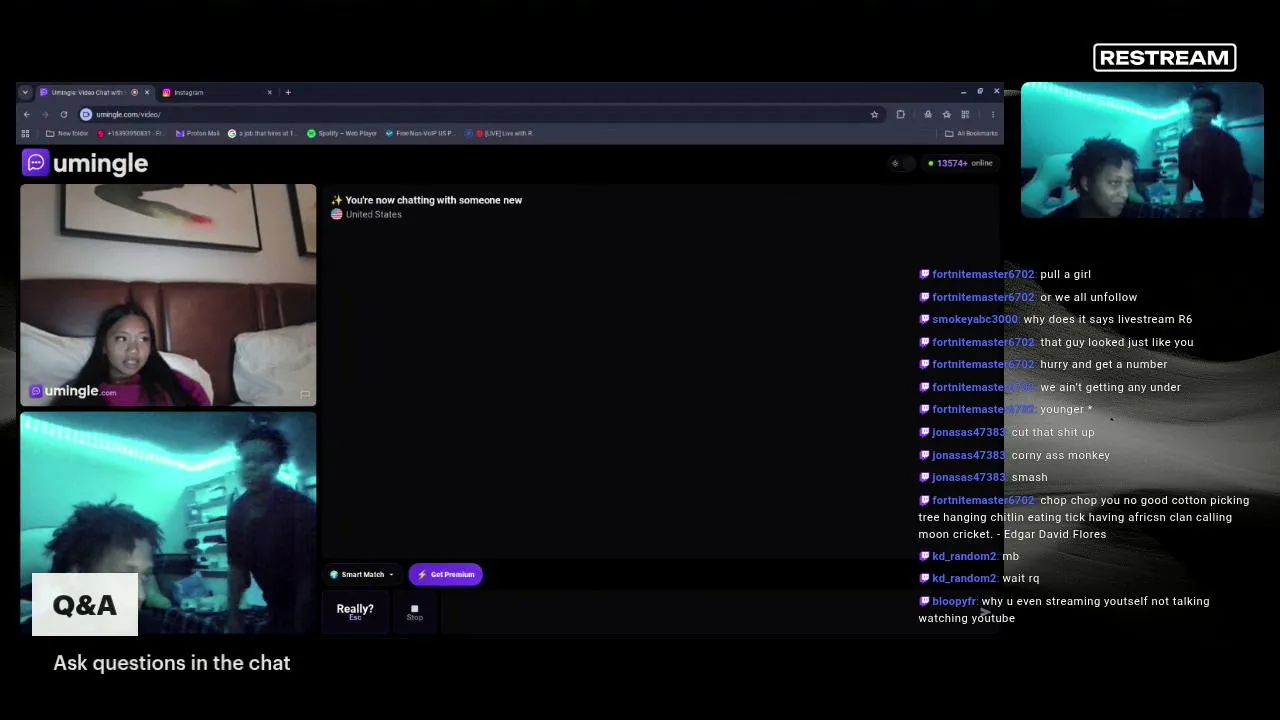Open the FreeNon-VoIP US bookmark
Image resolution: width=1280 pixels, height=720 pixels.
(x=420, y=133)
